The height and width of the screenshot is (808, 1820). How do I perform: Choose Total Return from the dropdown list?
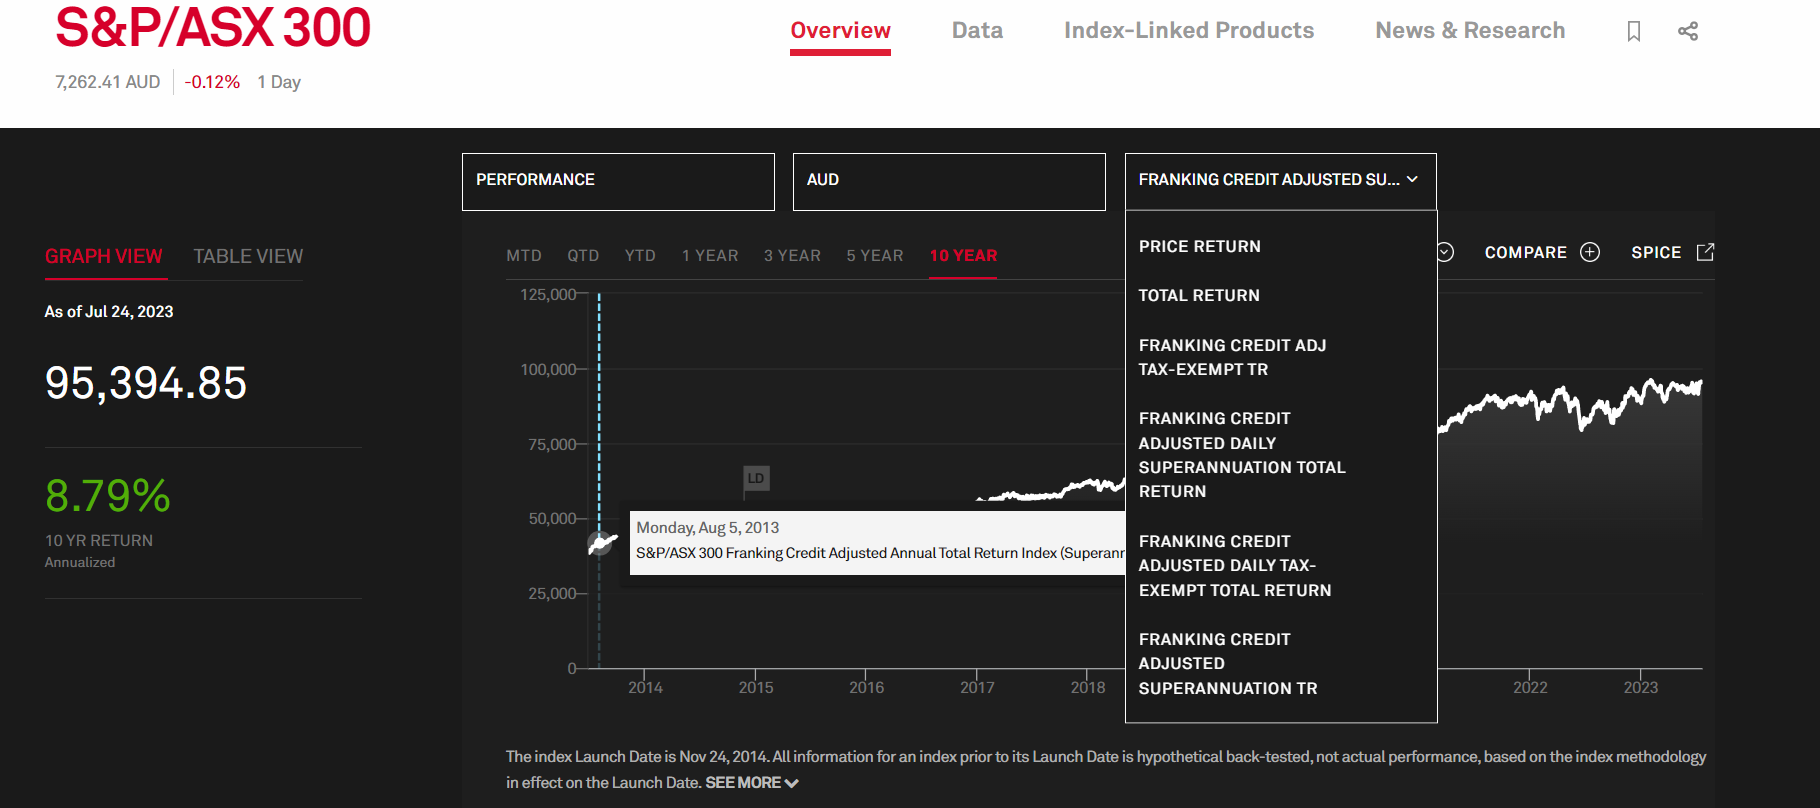tap(1199, 295)
